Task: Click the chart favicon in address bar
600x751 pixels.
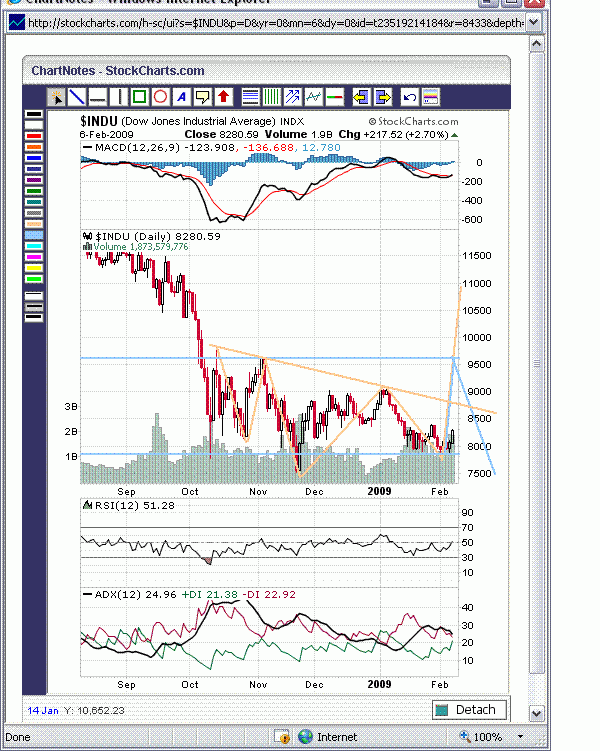Action: click(16, 22)
